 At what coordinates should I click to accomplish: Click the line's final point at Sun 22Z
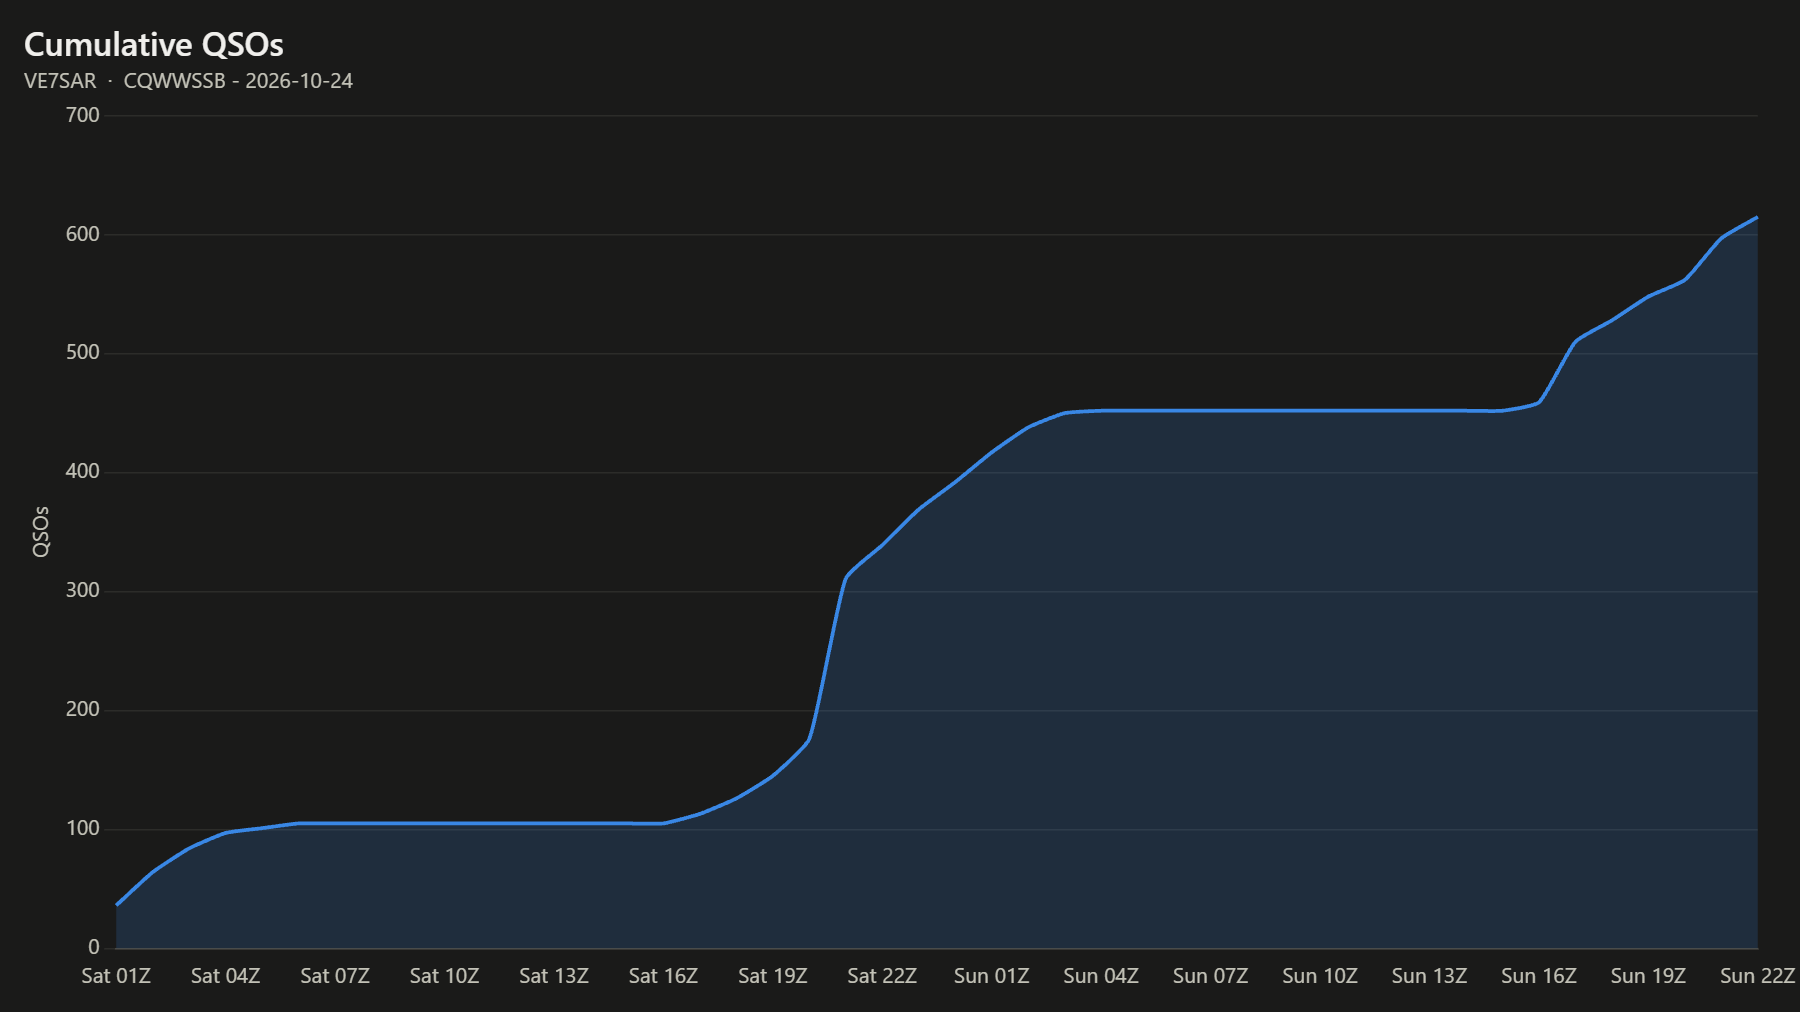pyautogui.click(x=1757, y=217)
